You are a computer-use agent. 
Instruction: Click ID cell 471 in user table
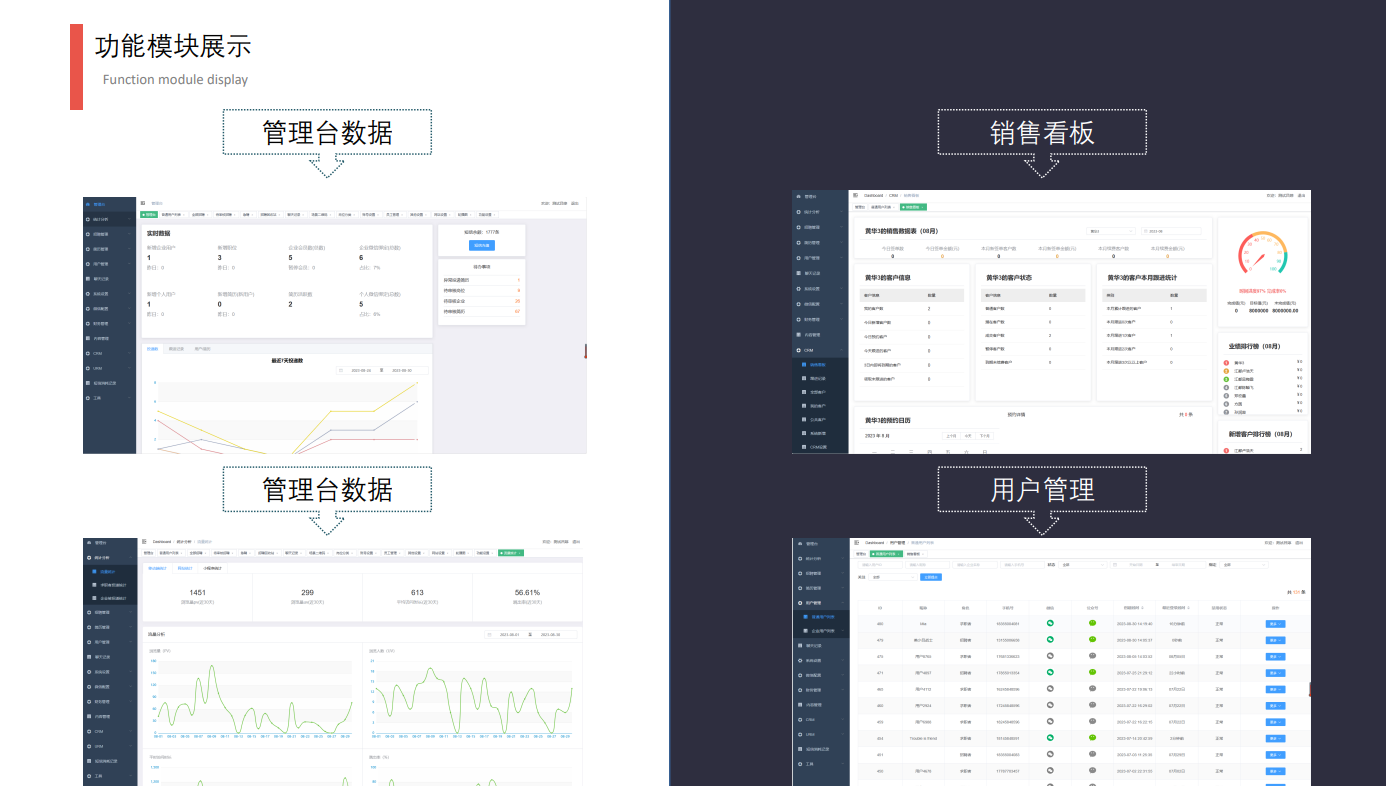coord(880,673)
